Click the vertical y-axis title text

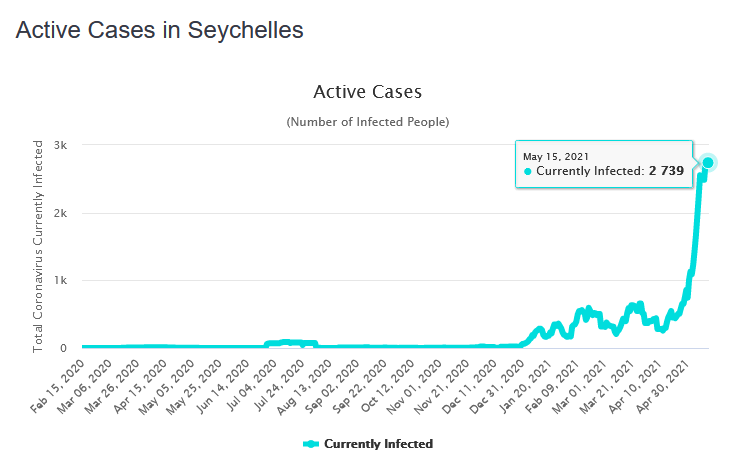click(38, 246)
